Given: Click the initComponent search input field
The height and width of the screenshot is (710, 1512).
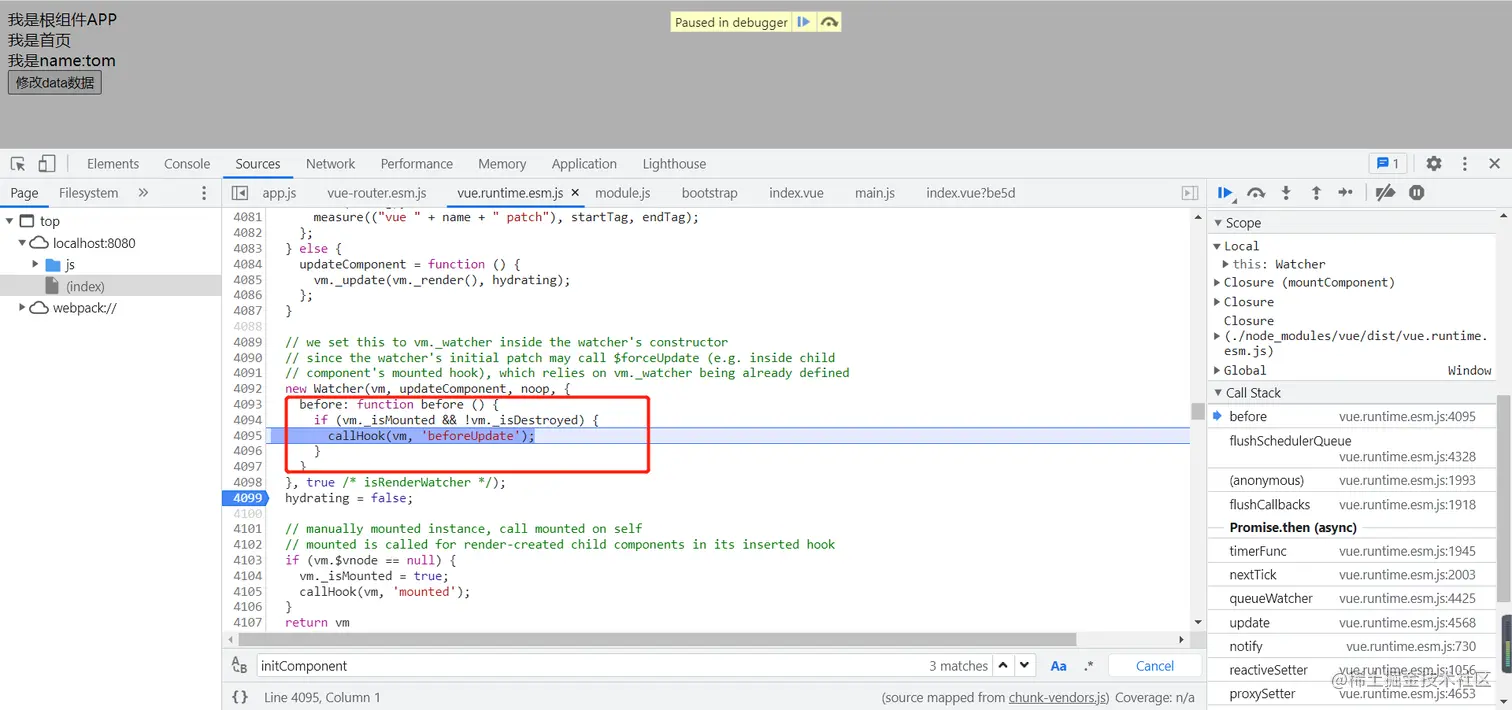Looking at the screenshot, I should click(590, 666).
